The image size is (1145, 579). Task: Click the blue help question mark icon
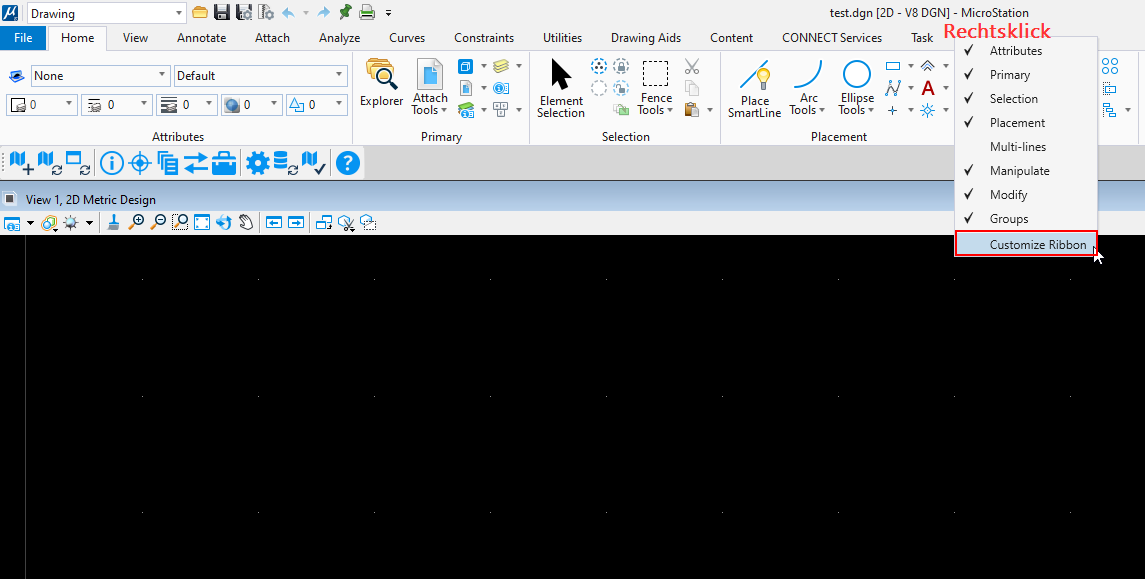tap(347, 163)
